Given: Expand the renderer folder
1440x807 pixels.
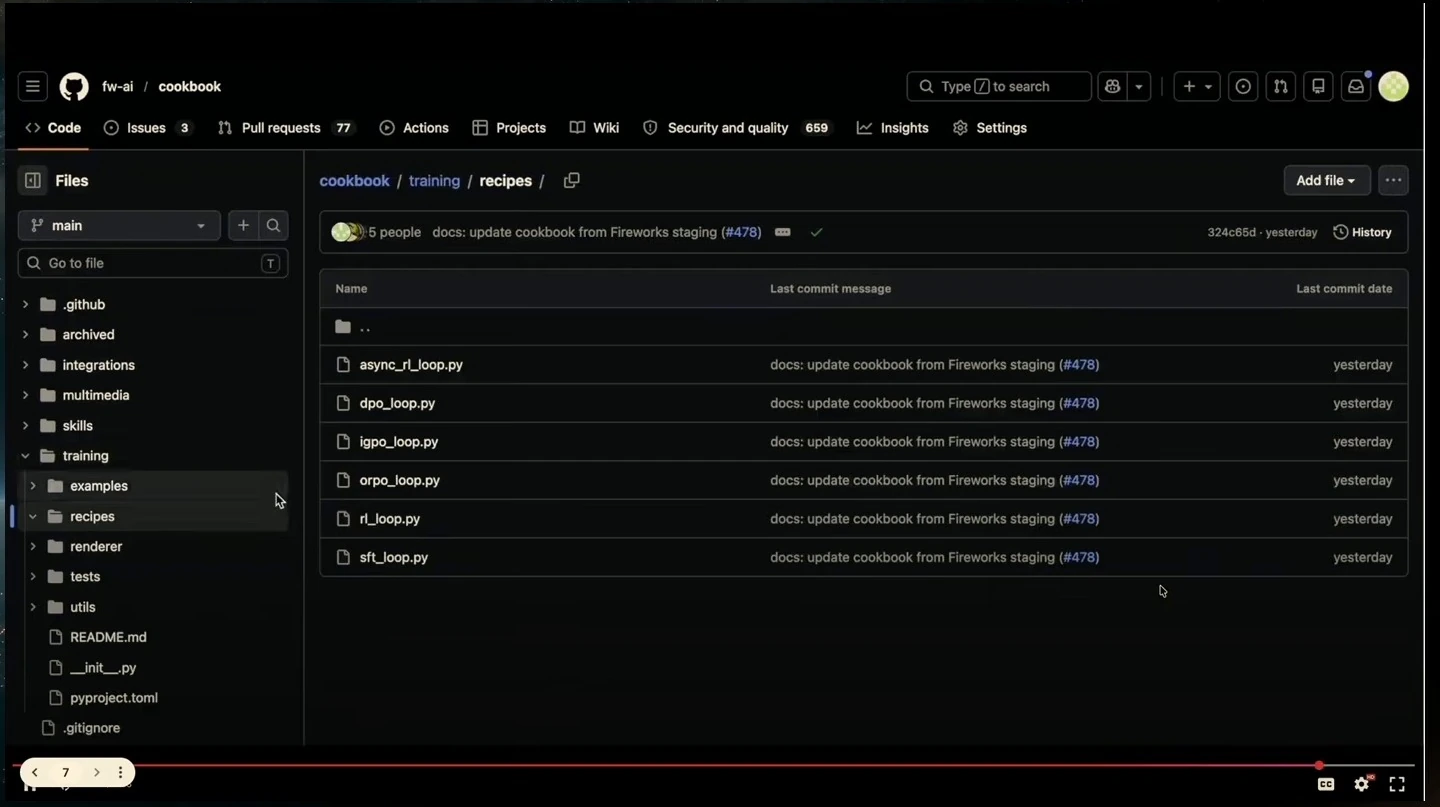Looking at the screenshot, I should tap(33, 547).
